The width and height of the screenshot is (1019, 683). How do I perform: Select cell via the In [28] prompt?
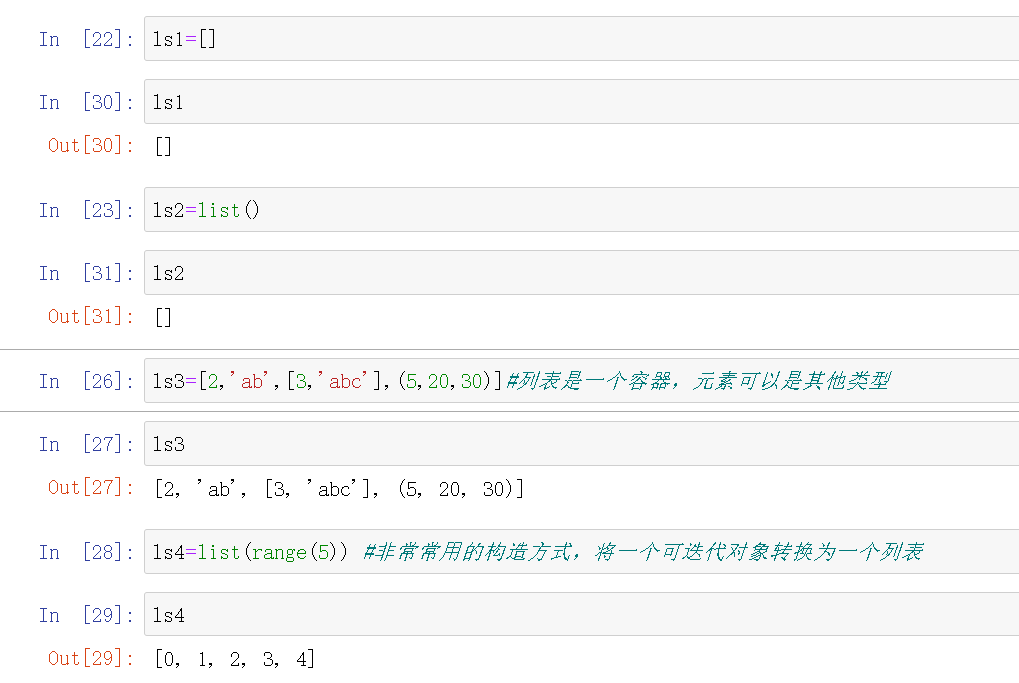(x=86, y=552)
